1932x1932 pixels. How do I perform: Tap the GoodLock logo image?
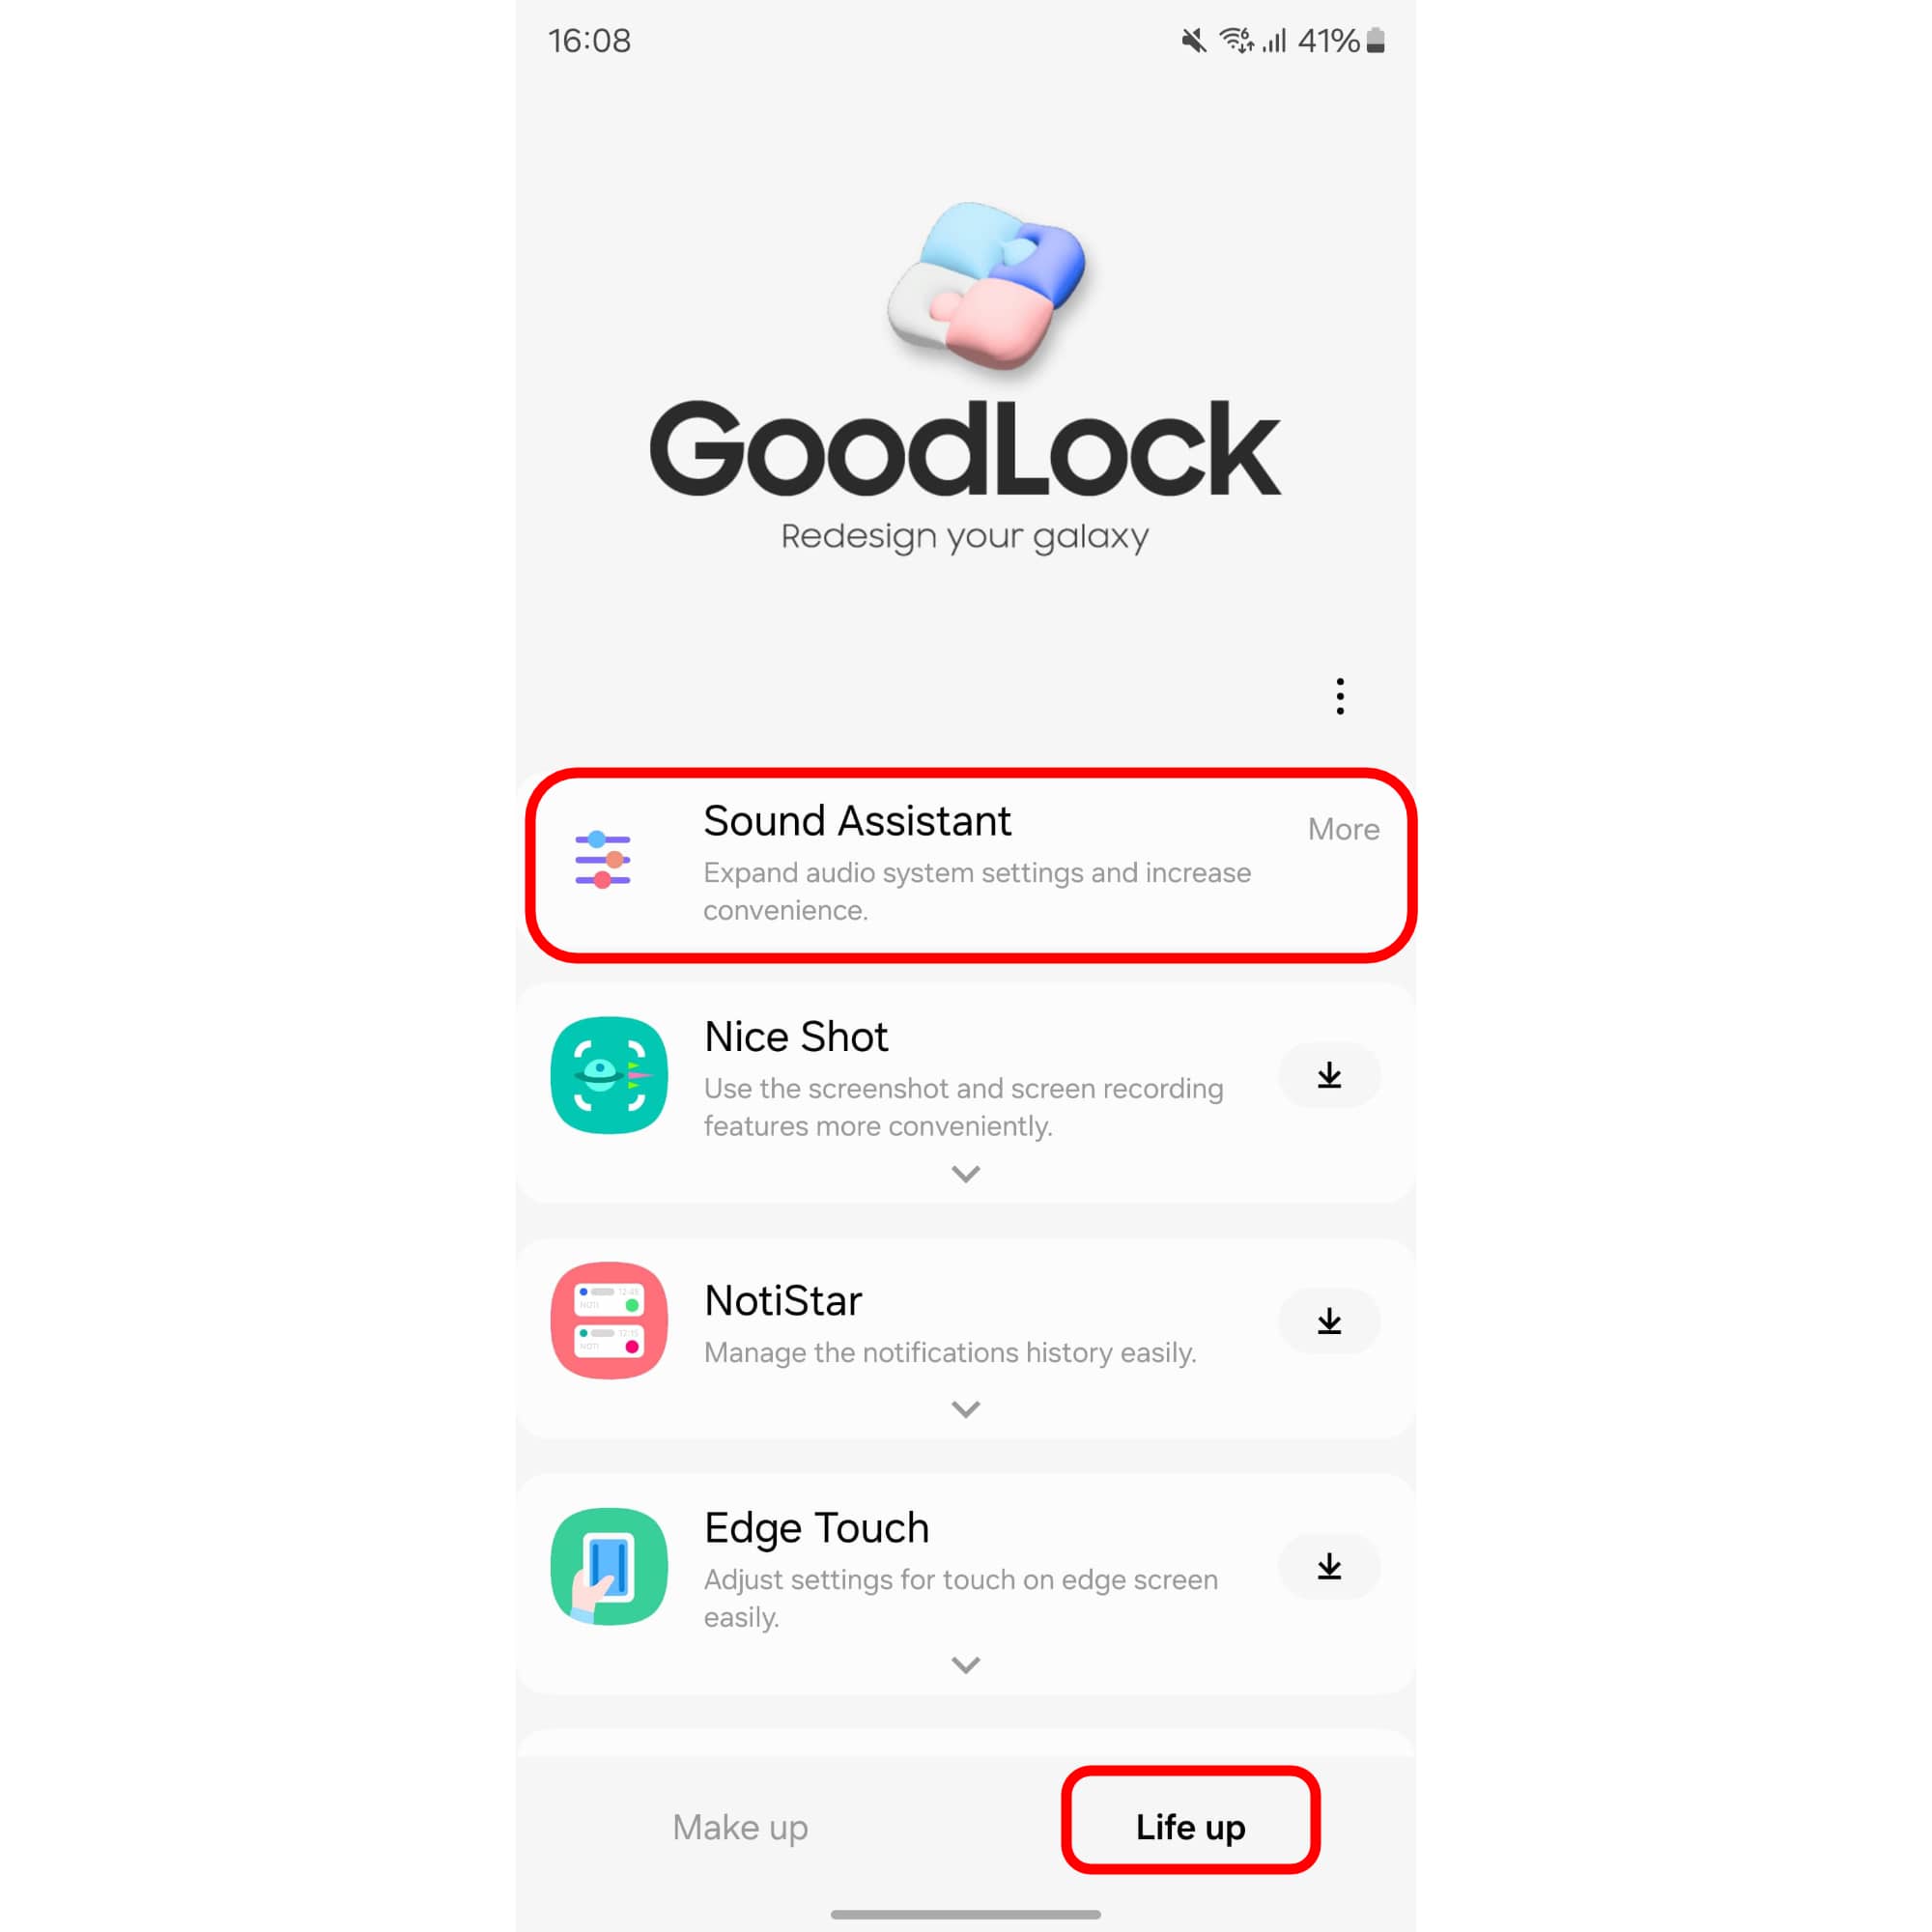[x=986, y=286]
